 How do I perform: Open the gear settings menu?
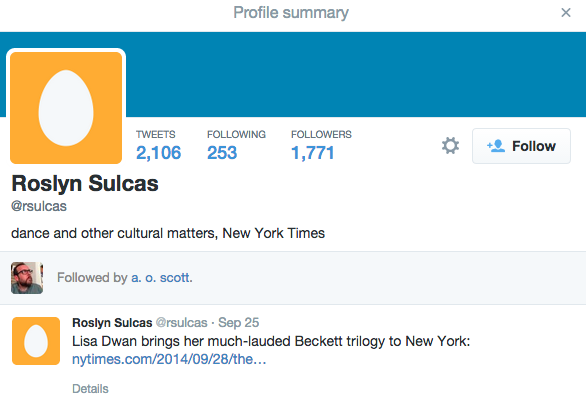(450, 146)
